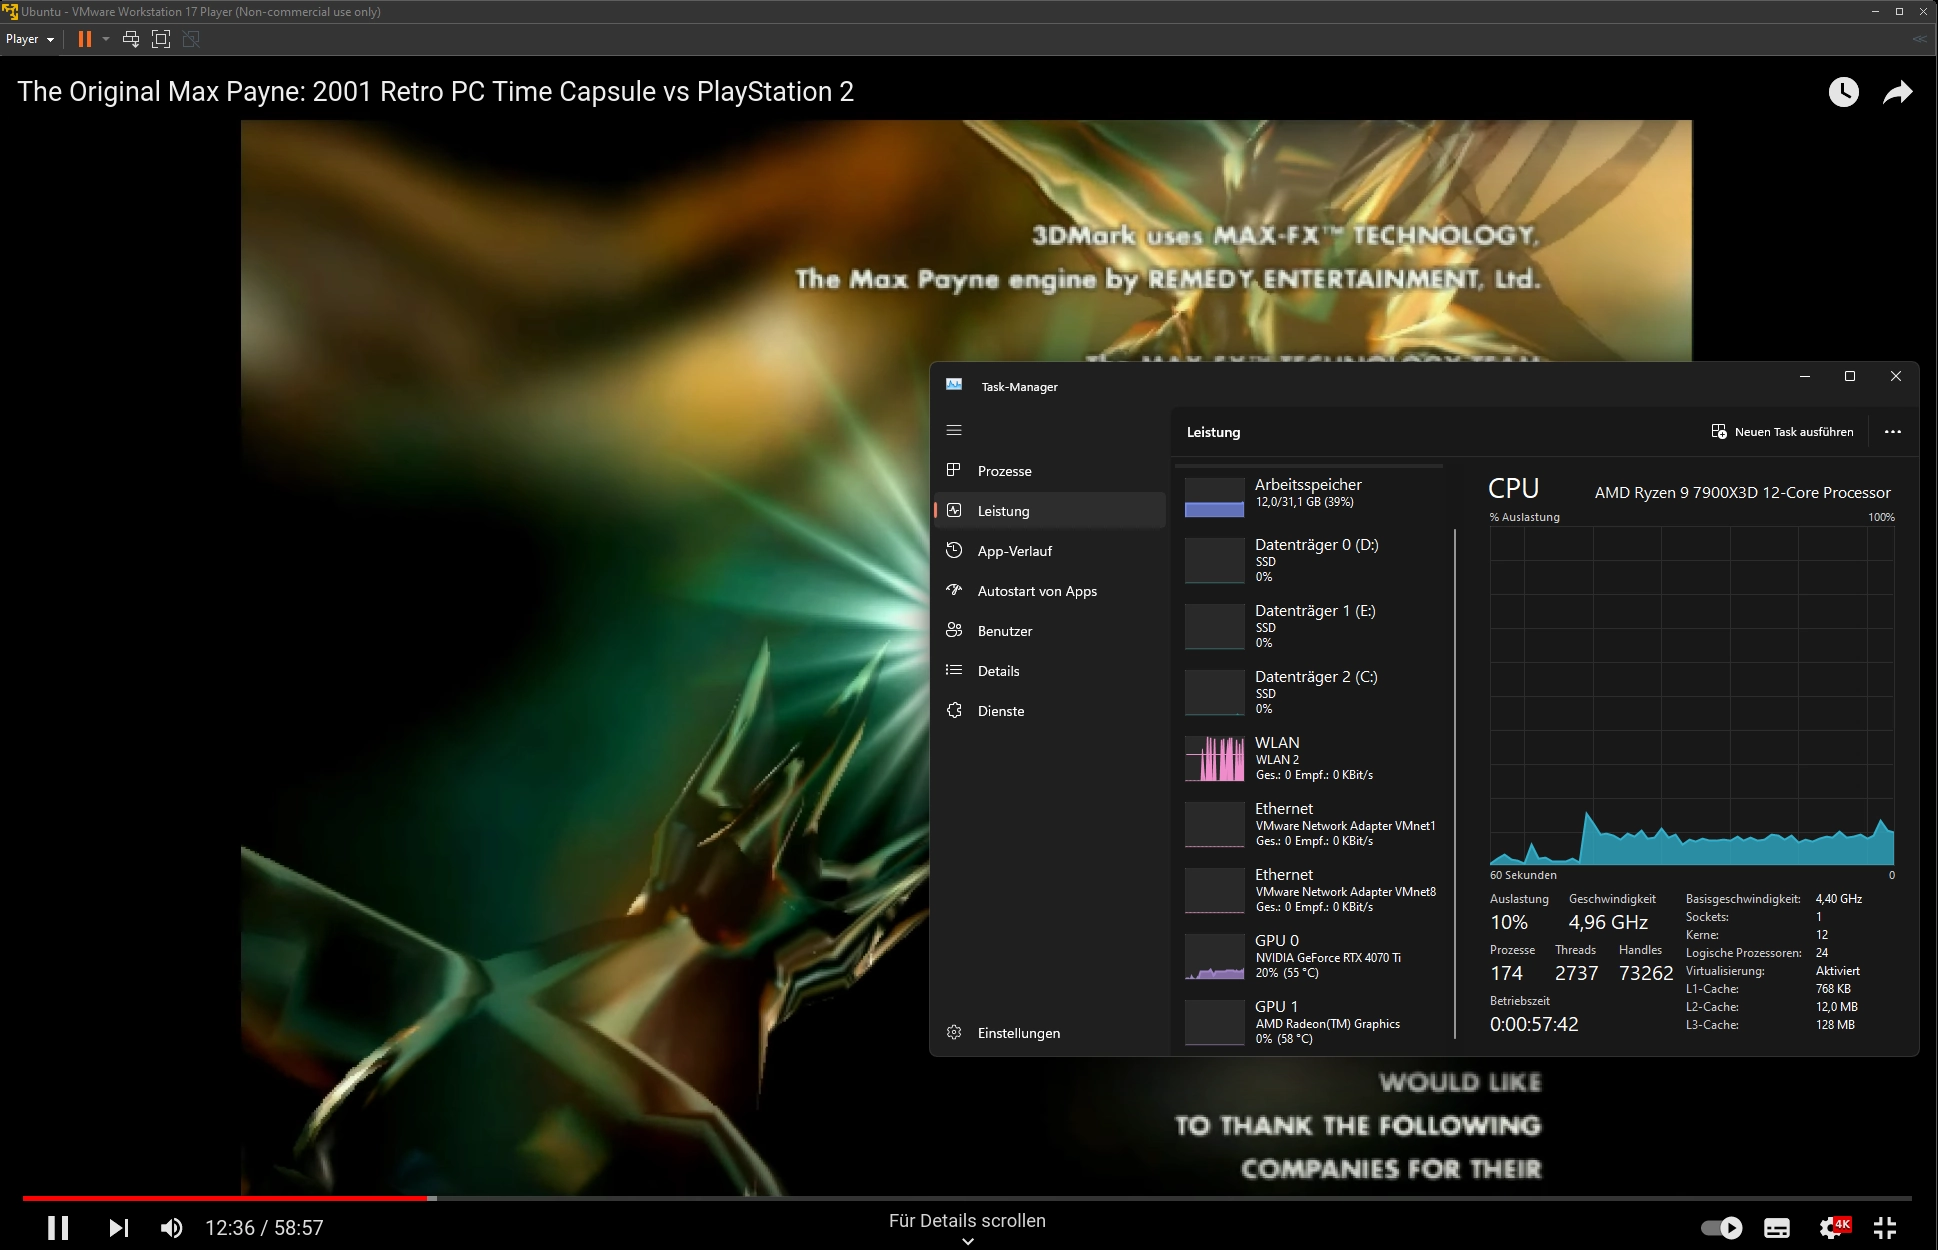
Task: Pause the YouTube video playback
Action: [58, 1227]
